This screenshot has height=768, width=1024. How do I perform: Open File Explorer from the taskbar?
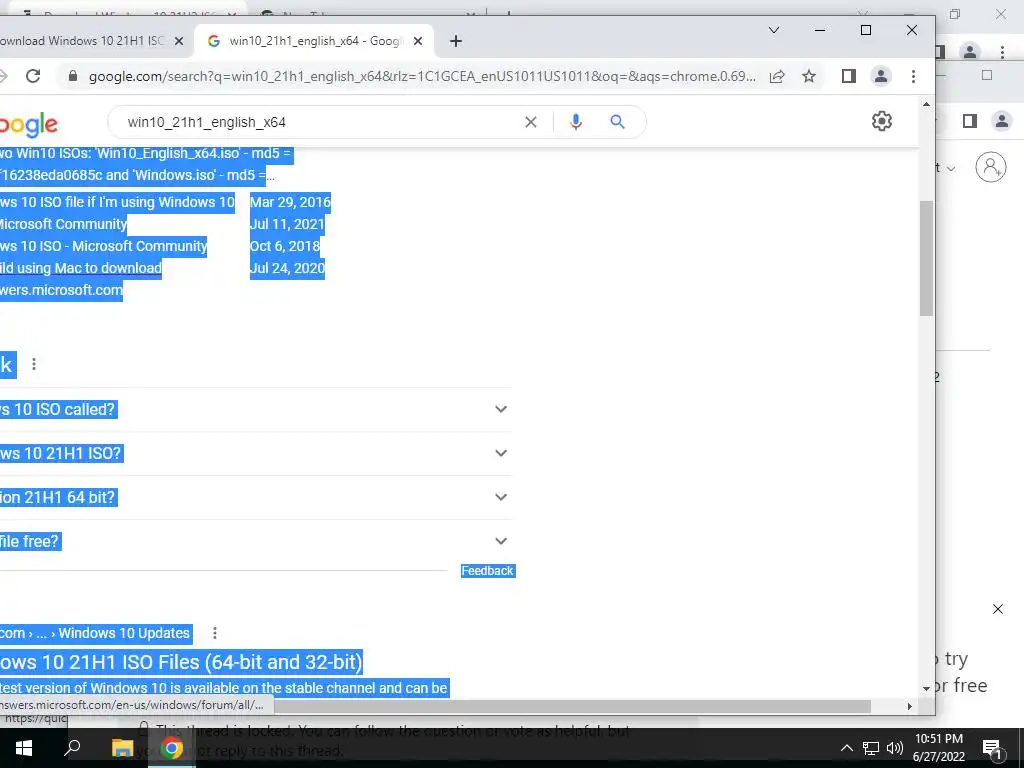click(122, 748)
